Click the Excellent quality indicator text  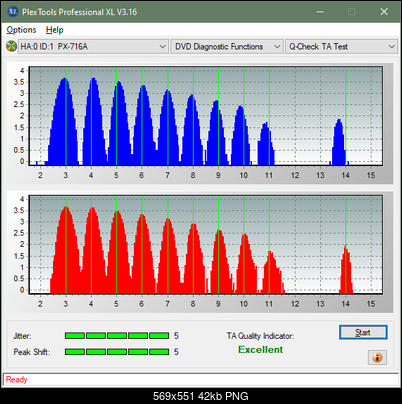pyautogui.click(x=260, y=350)
